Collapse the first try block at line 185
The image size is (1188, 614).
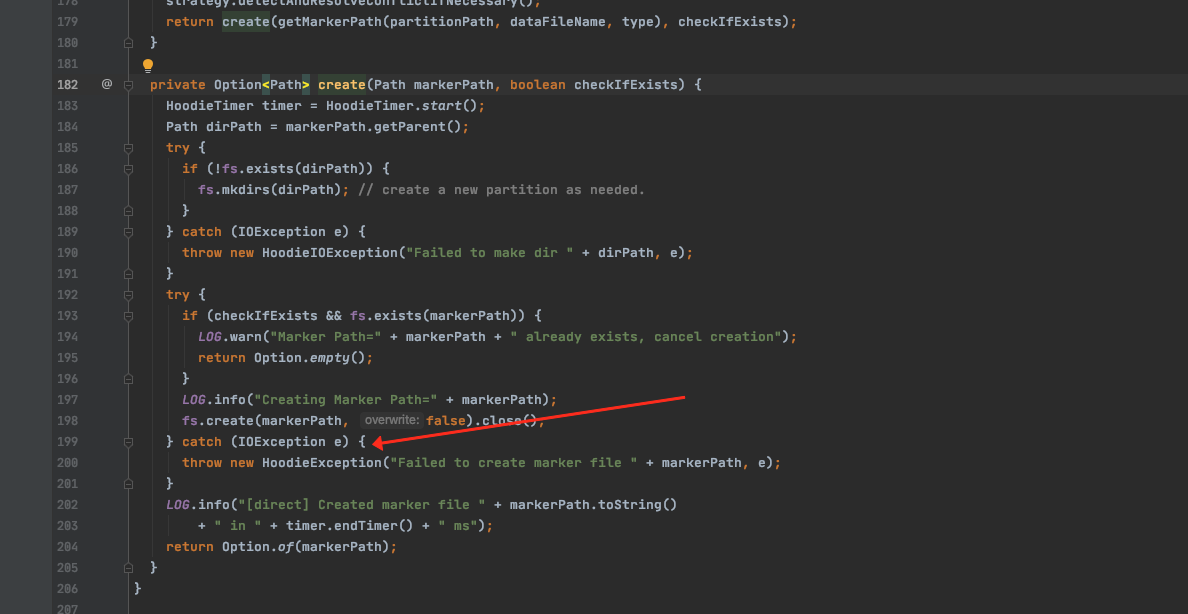coord(129,148)
